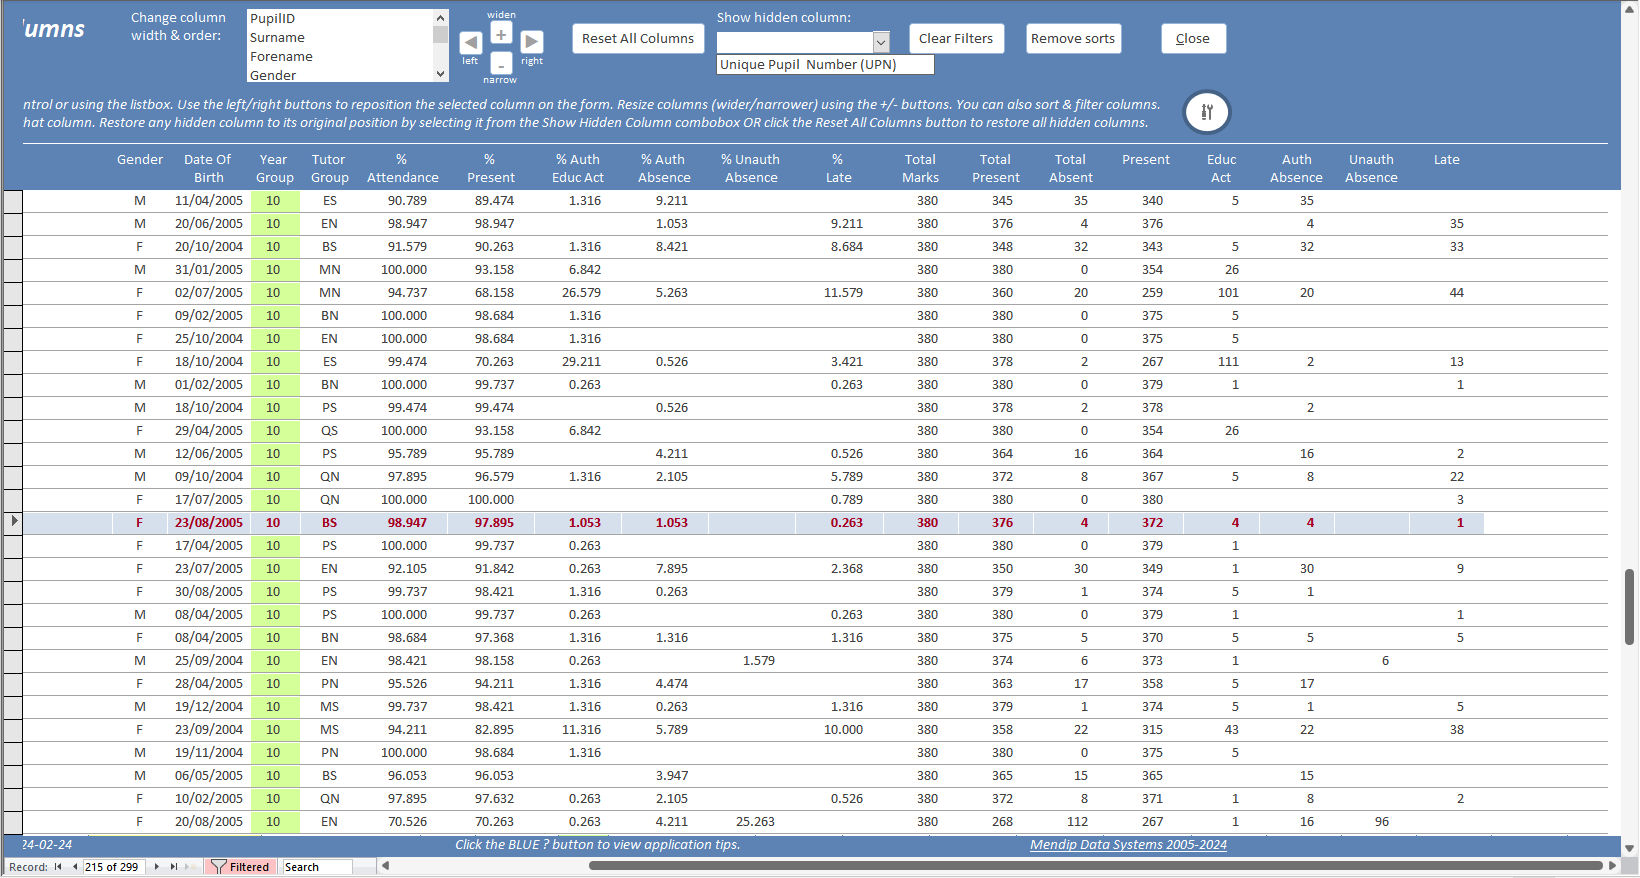This screenshot has height=878, width=1640.
Task: Go to first record in navigation bar
Action: point(58,867)
